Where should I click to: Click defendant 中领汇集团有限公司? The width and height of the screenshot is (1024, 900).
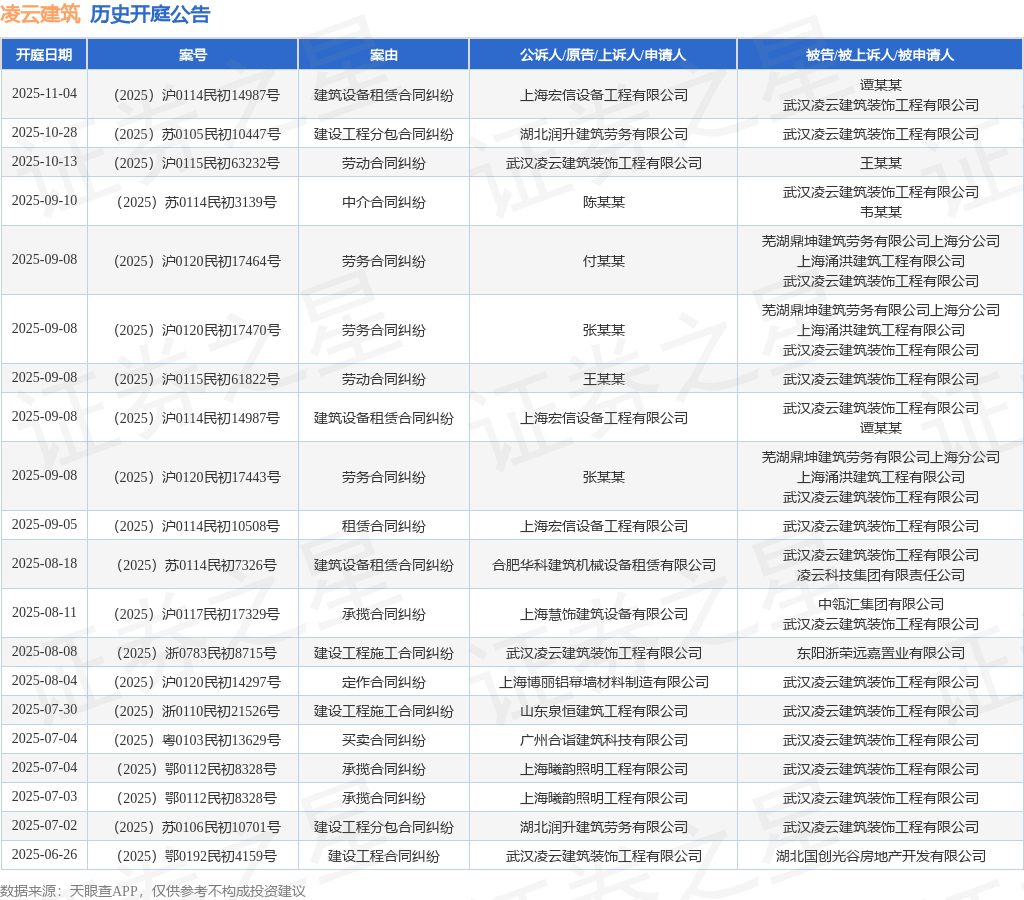[880, 604]
